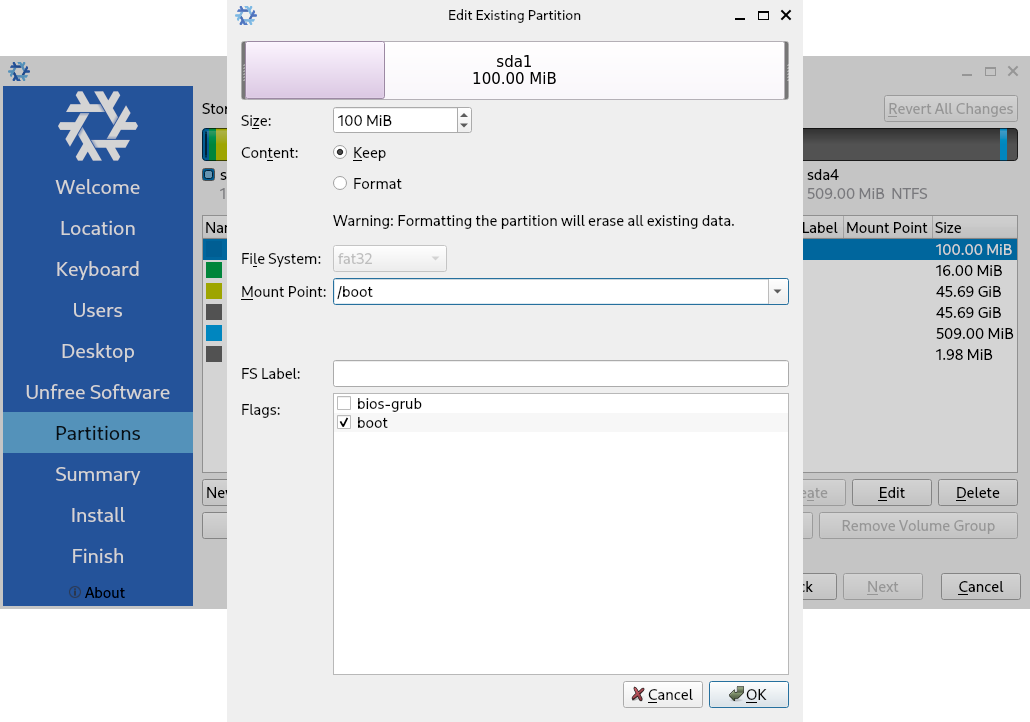Image resolution: width=1030 pixels, height=722 pixels.
Task: Enable the bios-grub flag checkbox
Action: click(x=344, y=404)
